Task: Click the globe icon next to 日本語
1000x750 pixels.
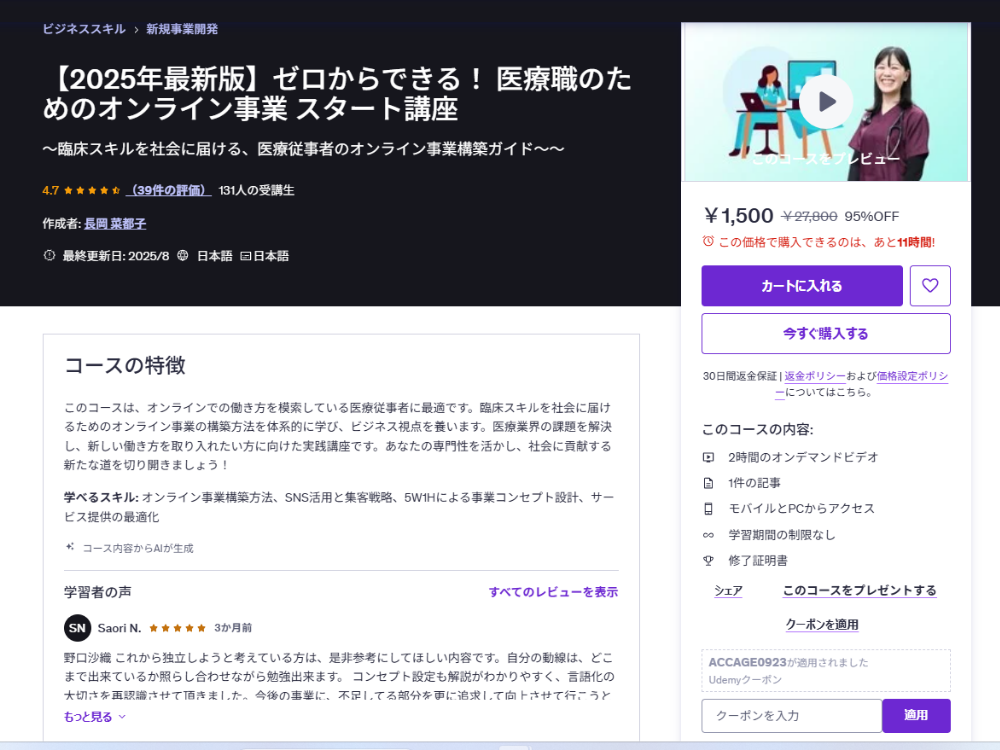Action: click(181, 256)
